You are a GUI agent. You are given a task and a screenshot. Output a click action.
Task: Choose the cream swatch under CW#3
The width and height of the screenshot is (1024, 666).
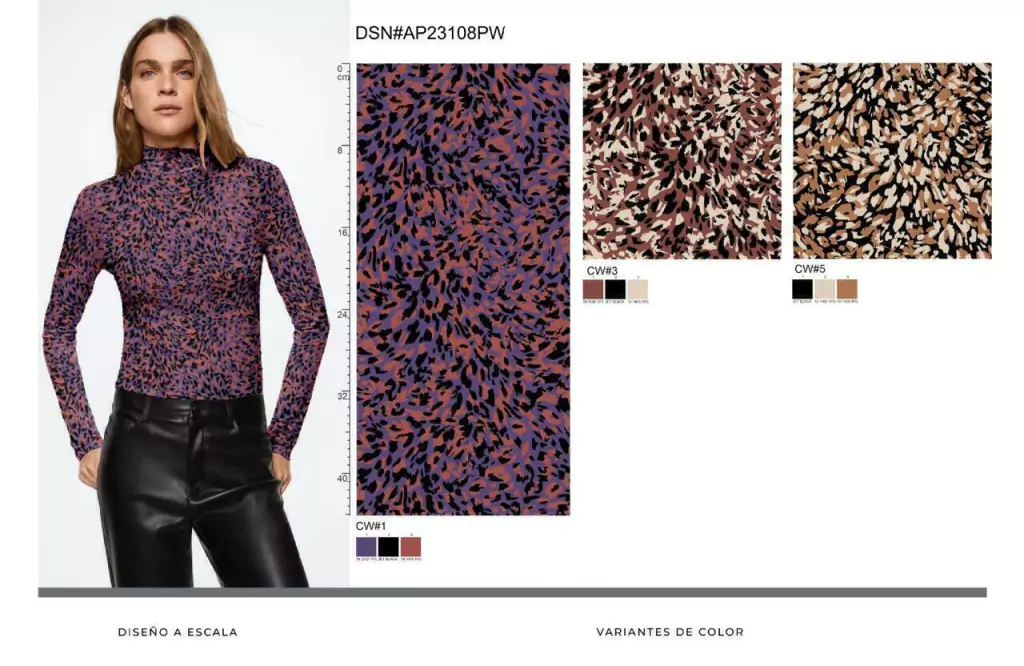click(x=637, y=289)
